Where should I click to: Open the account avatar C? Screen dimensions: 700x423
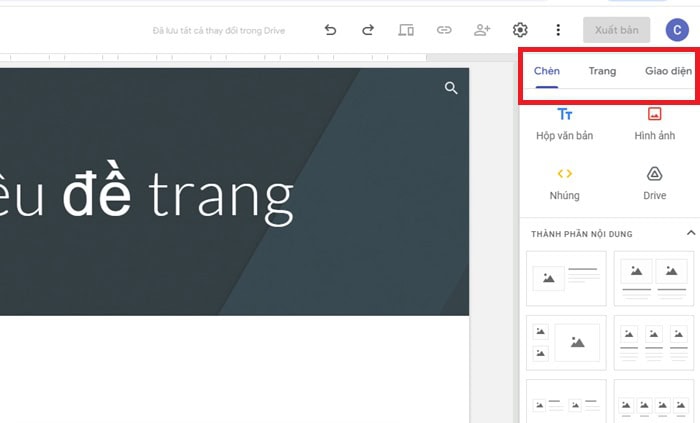pos(677,30)
